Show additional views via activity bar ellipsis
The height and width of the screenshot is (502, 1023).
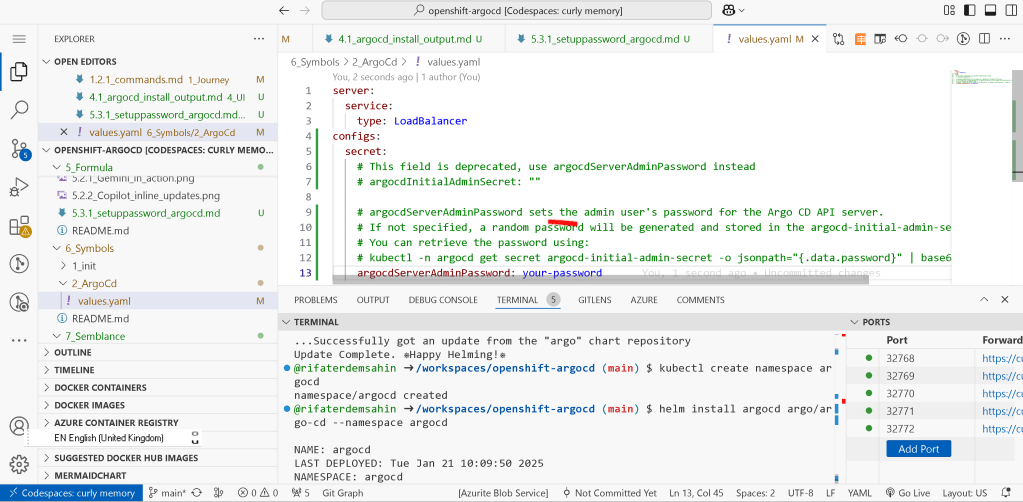tap(19, 340)
